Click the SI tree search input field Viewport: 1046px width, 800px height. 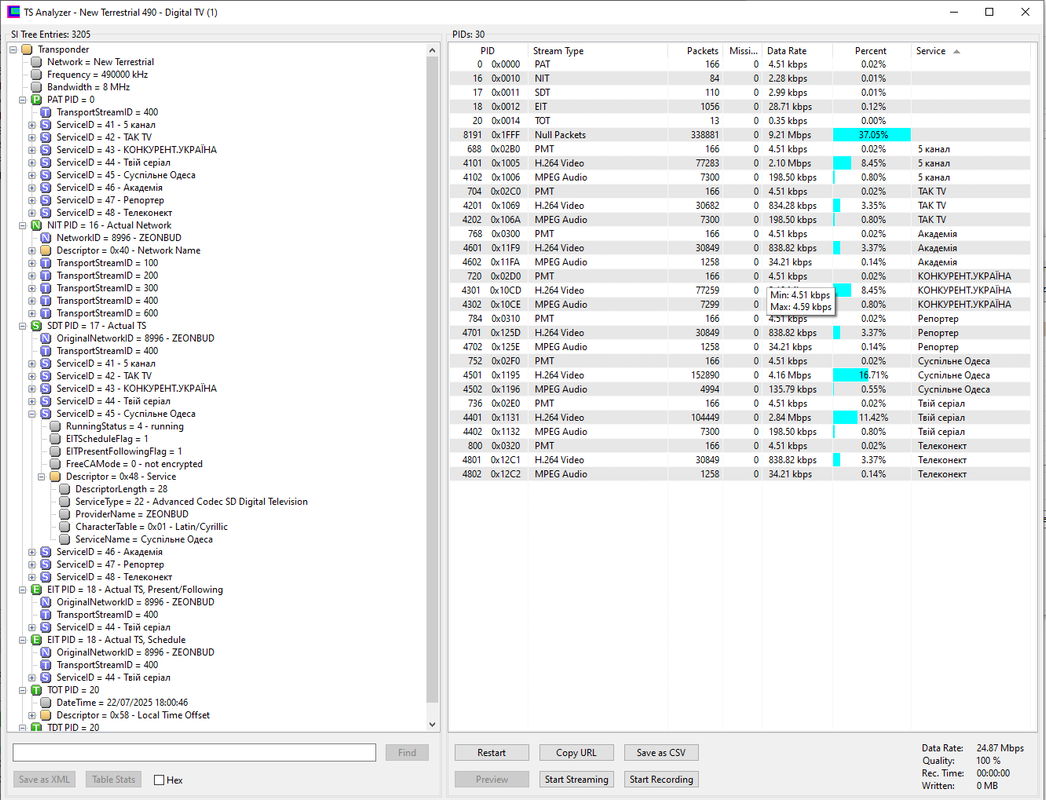point(194,753)
